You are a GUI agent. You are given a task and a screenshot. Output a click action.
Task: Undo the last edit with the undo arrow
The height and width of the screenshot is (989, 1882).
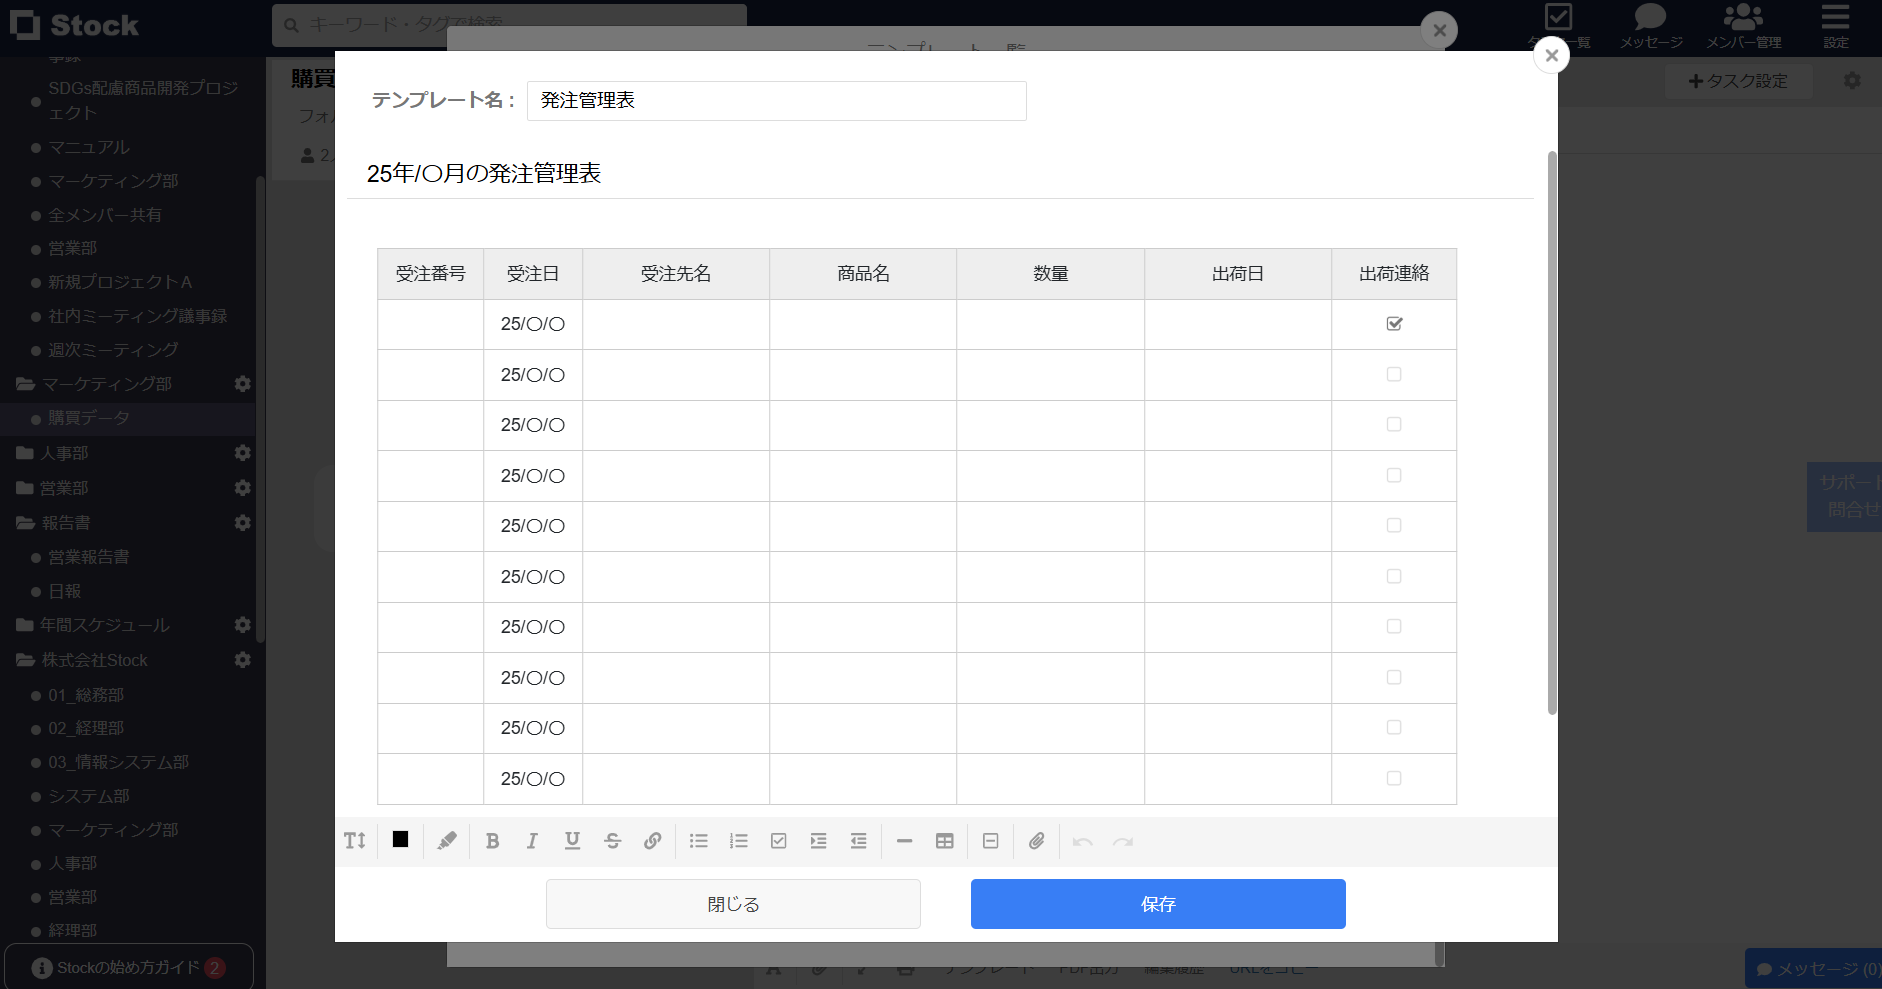pyautogui.click(x=1083, y=841)
